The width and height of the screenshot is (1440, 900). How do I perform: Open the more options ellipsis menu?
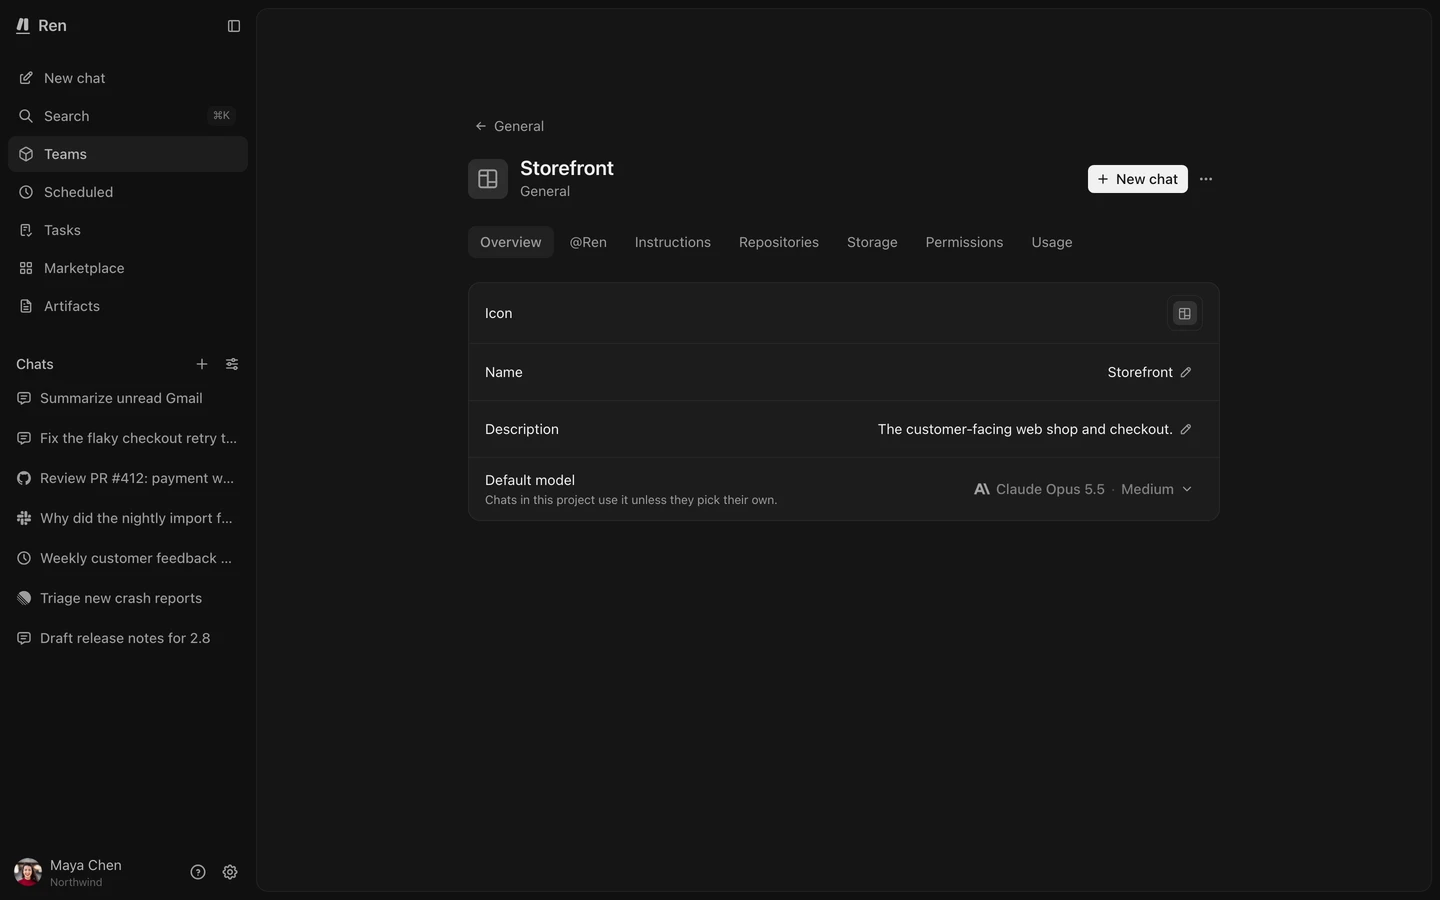1206,179
